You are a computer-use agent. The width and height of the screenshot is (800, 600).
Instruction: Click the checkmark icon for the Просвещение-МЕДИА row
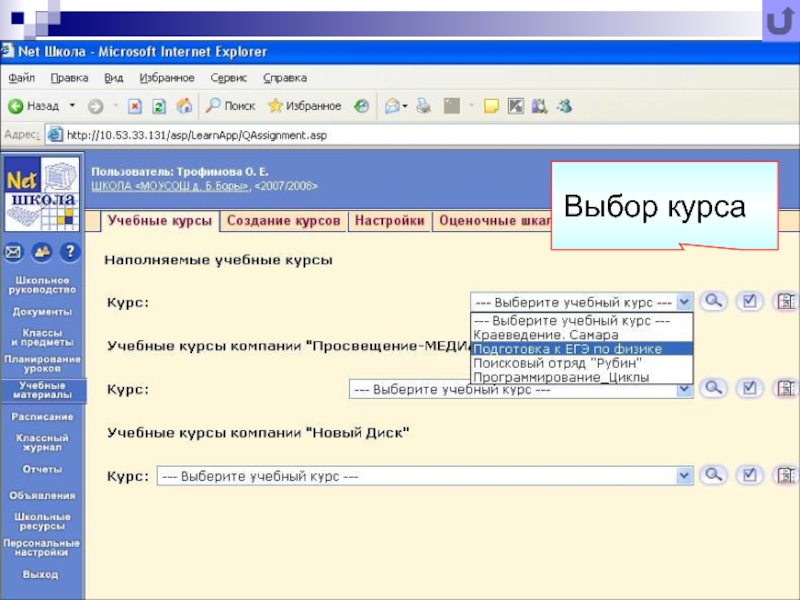[x=747, y=388]
